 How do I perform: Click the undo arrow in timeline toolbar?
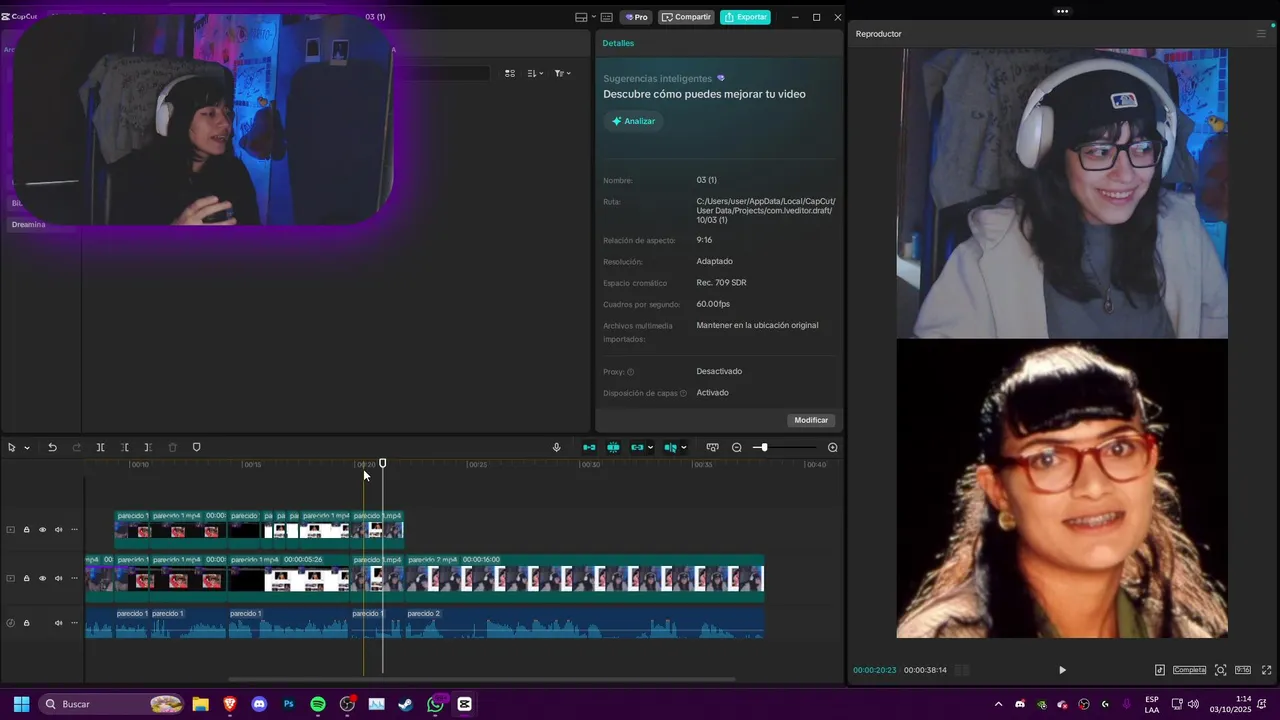point(52,447)
